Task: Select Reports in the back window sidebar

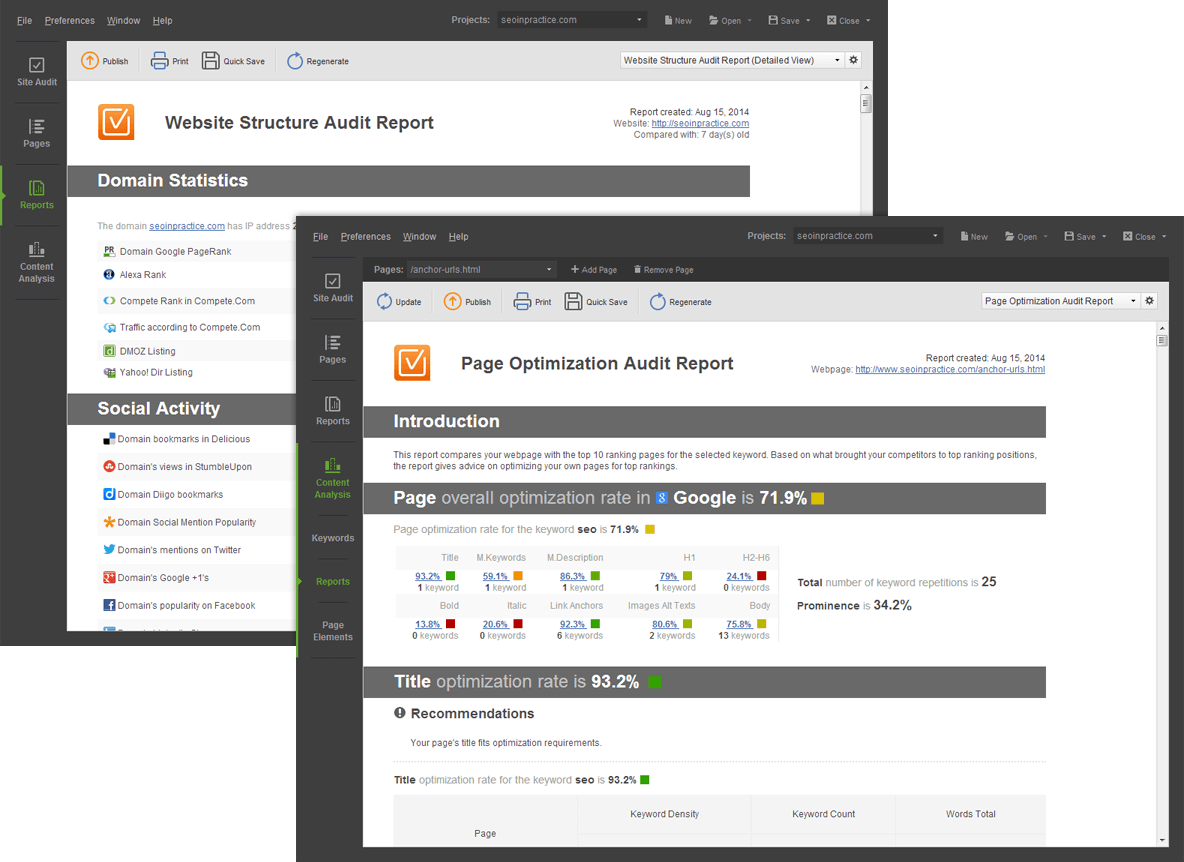Action: pos(36,195)
